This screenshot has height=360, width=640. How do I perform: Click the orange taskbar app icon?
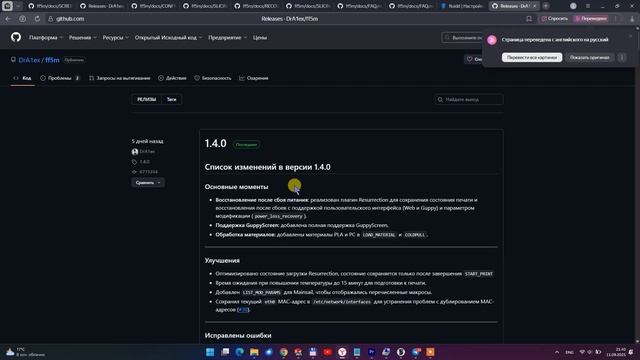431,352
